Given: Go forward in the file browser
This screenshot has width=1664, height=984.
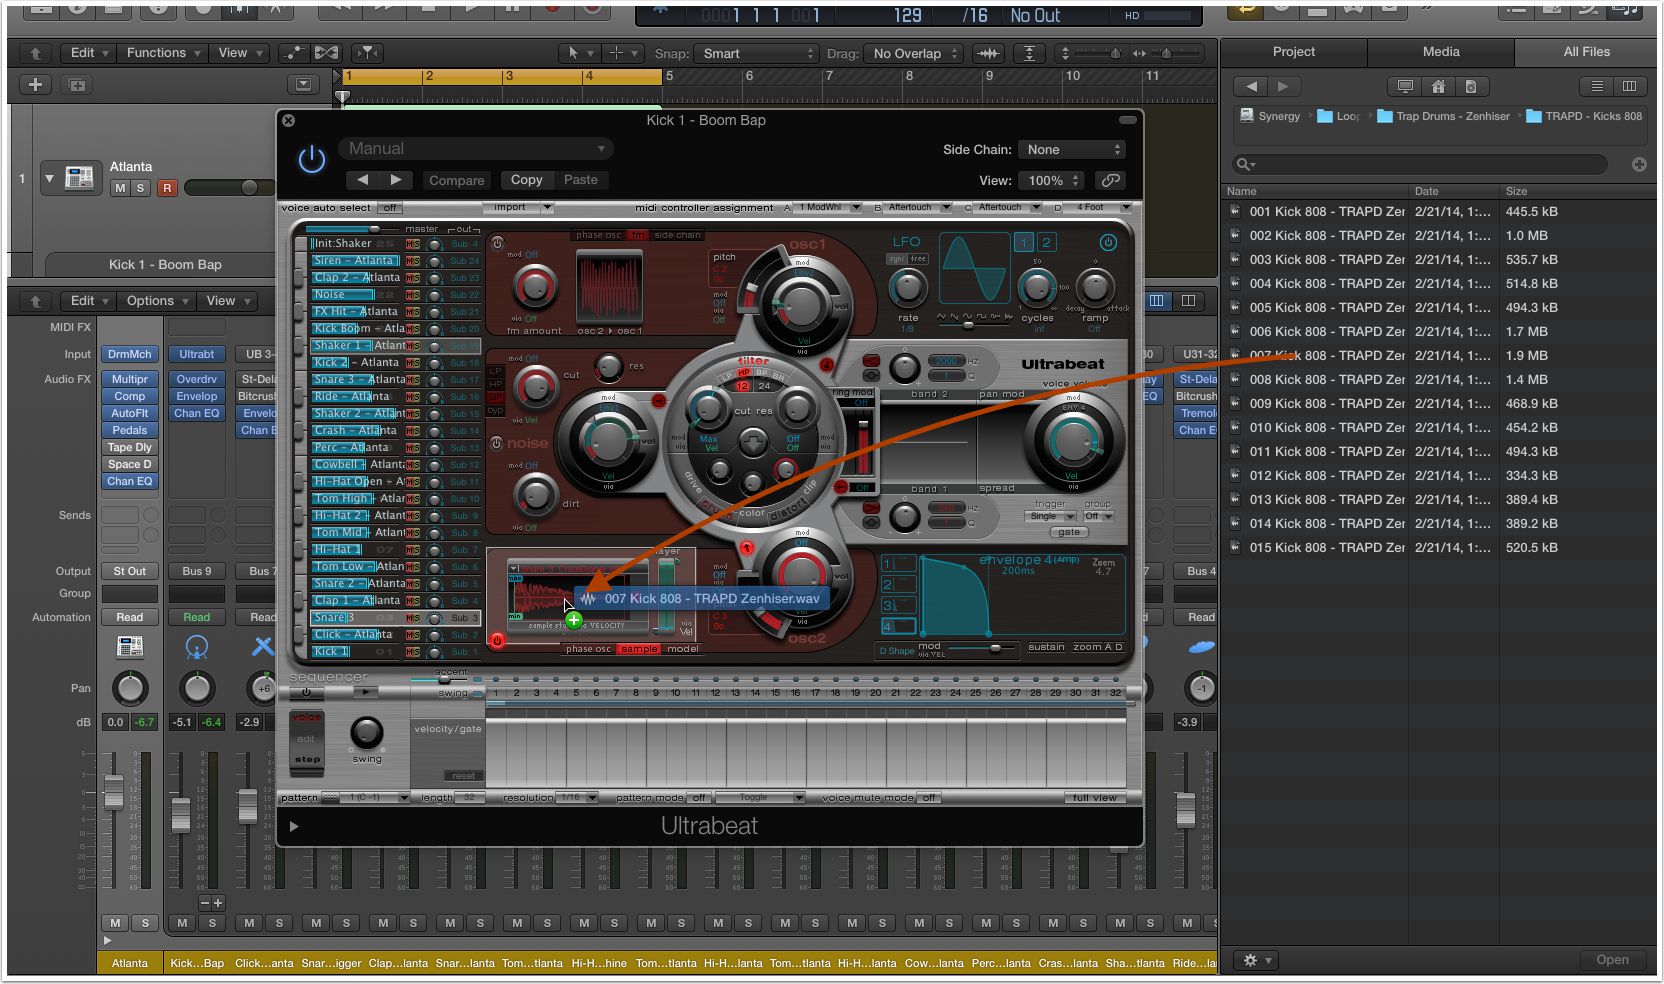Looking at the screenshot, I should pos(1284,87).
